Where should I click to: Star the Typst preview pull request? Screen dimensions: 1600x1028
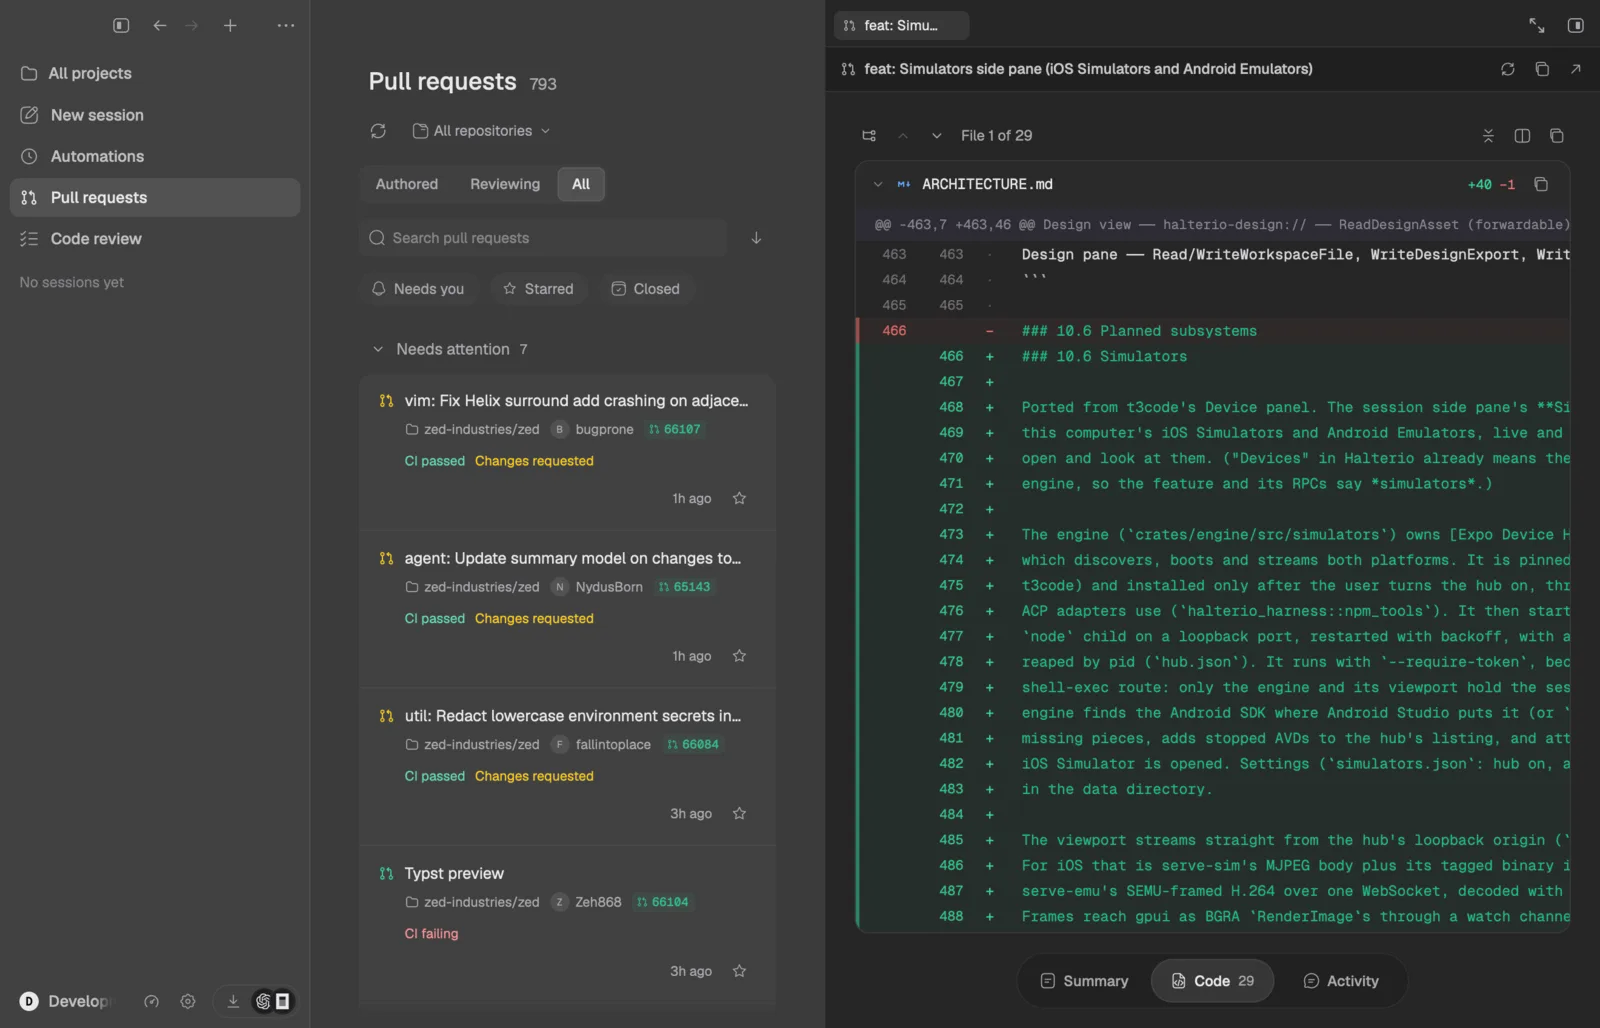pyautogui.click(x=739, y=971)
